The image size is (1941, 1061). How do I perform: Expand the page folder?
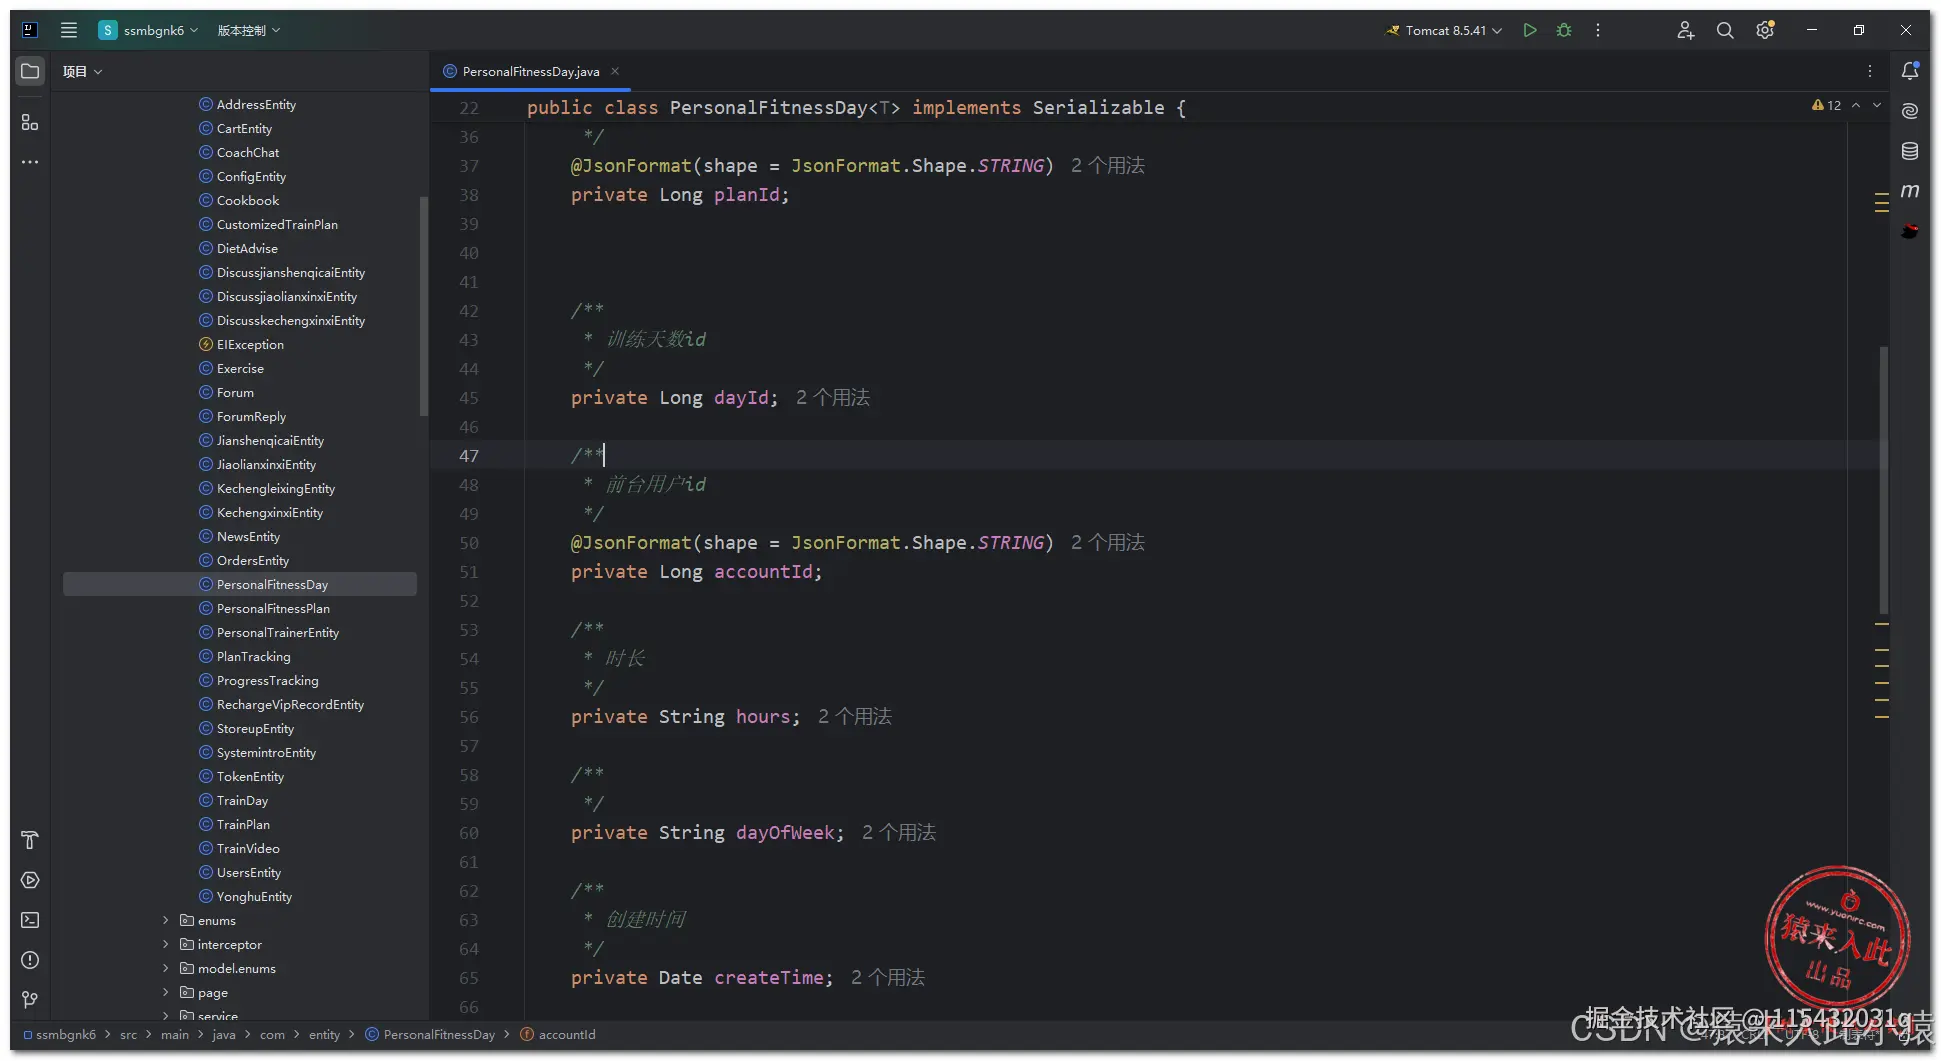[165, 992]
